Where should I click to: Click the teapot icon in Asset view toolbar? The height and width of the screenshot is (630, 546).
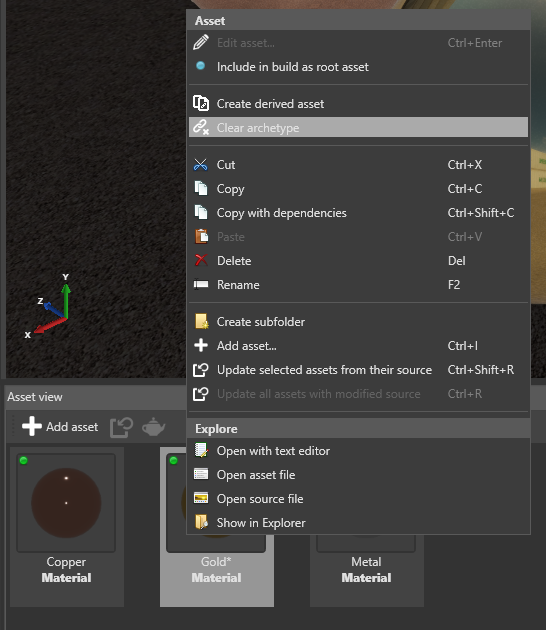[153, 426]
